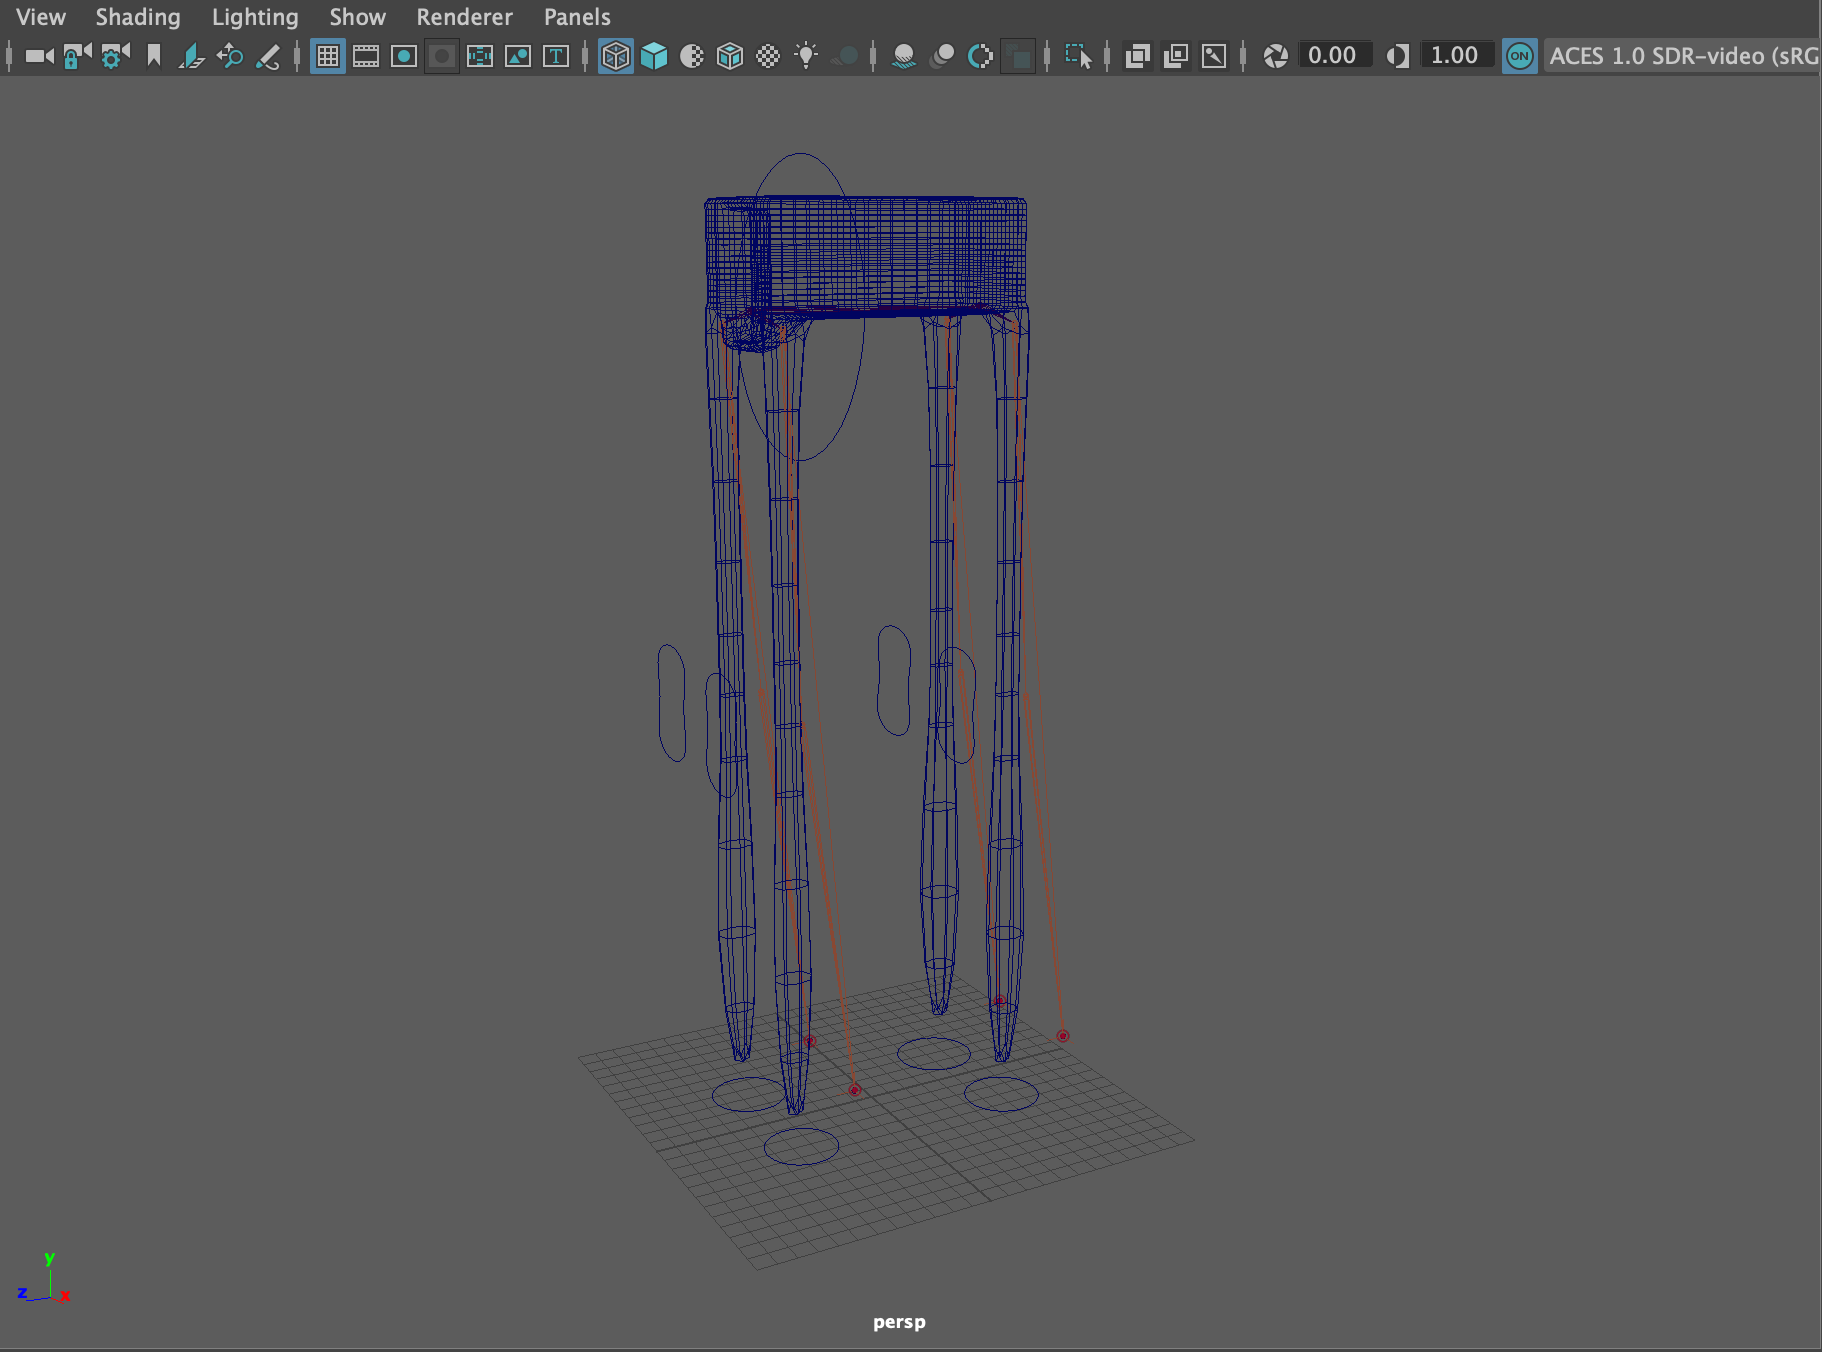Open the Panels menu

coord(577,17)
